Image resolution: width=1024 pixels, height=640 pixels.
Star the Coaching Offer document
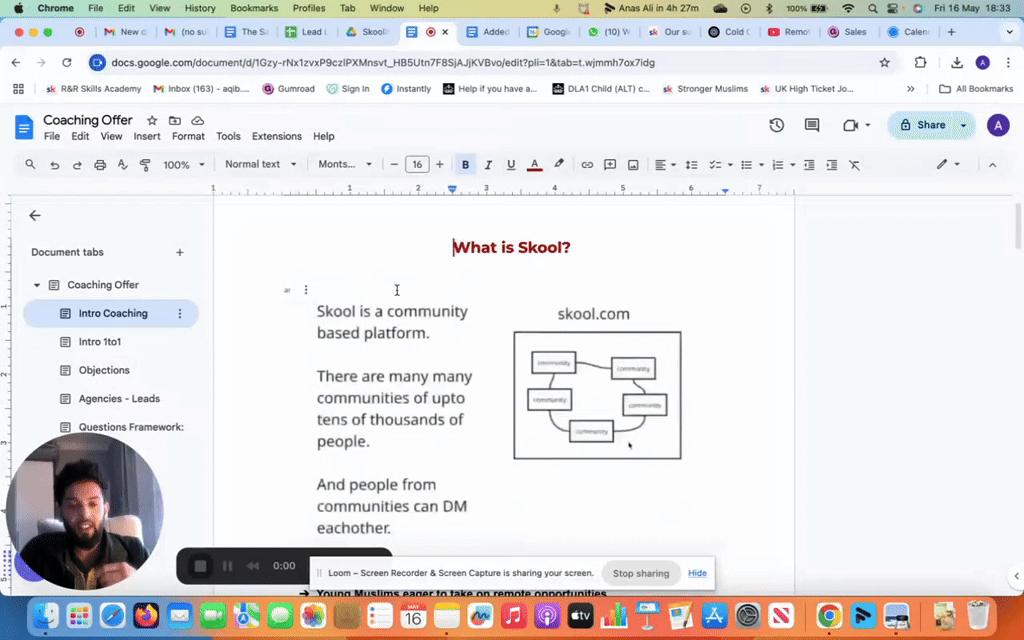tap(152, 120)
